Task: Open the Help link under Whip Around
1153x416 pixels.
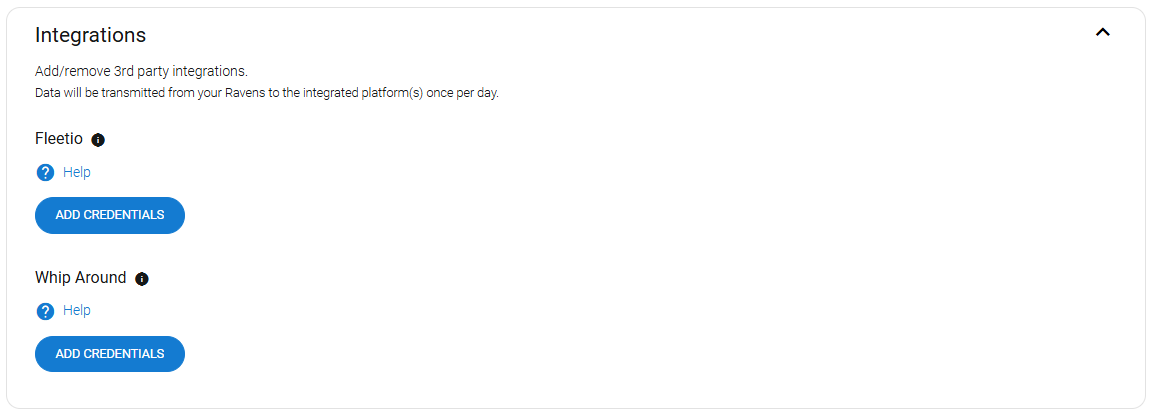Action: pos(77,310)
